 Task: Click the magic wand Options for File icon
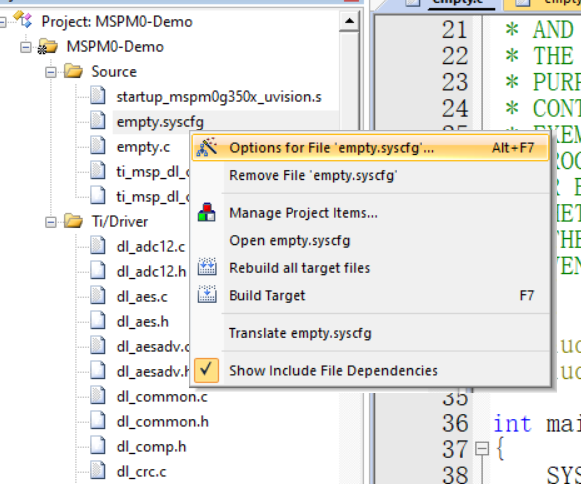pos(206,147)
